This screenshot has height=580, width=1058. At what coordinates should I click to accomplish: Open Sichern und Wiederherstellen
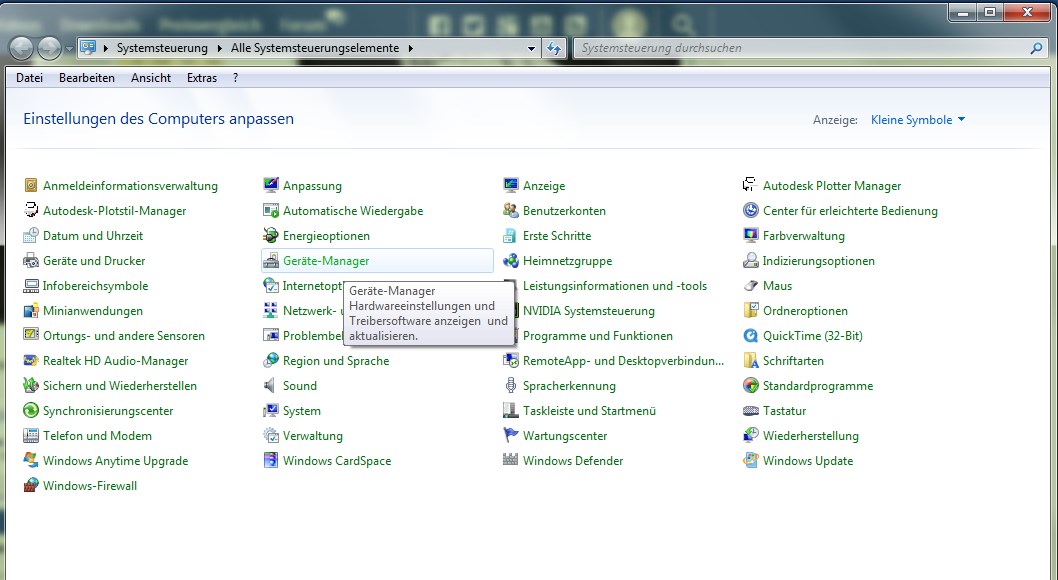point(119,386)
